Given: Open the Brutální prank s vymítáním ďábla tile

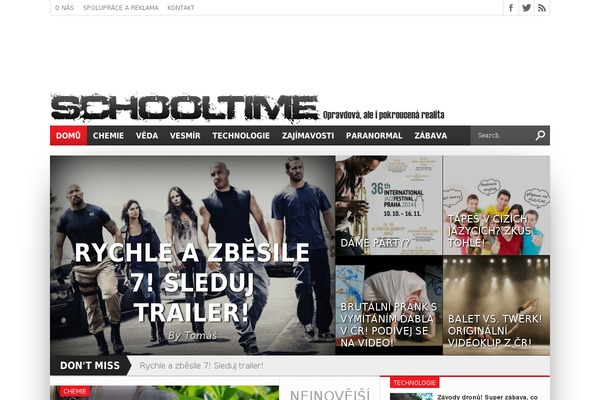Looking at the screenshot, I should coord(389,305).
